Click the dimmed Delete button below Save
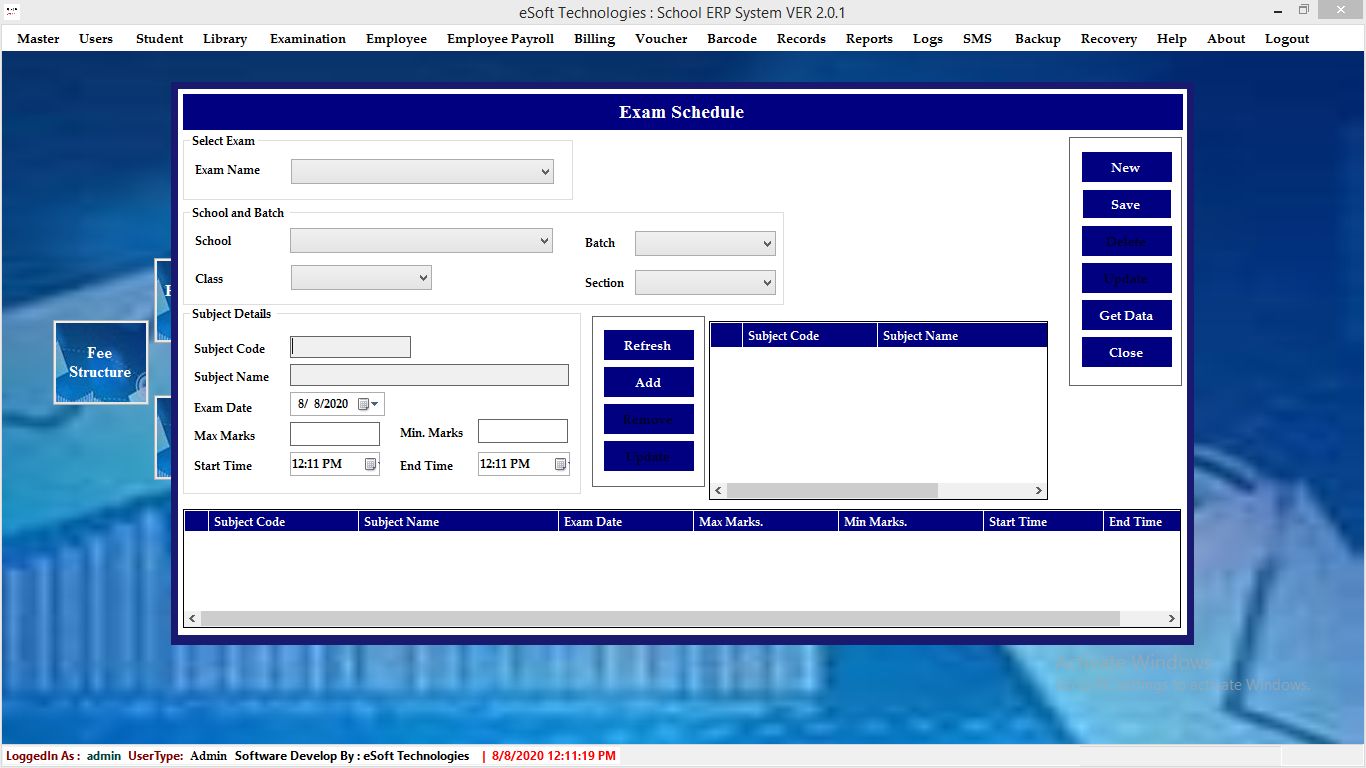The width and height of the screenshot is (1366, 768). click(1126, 241)
